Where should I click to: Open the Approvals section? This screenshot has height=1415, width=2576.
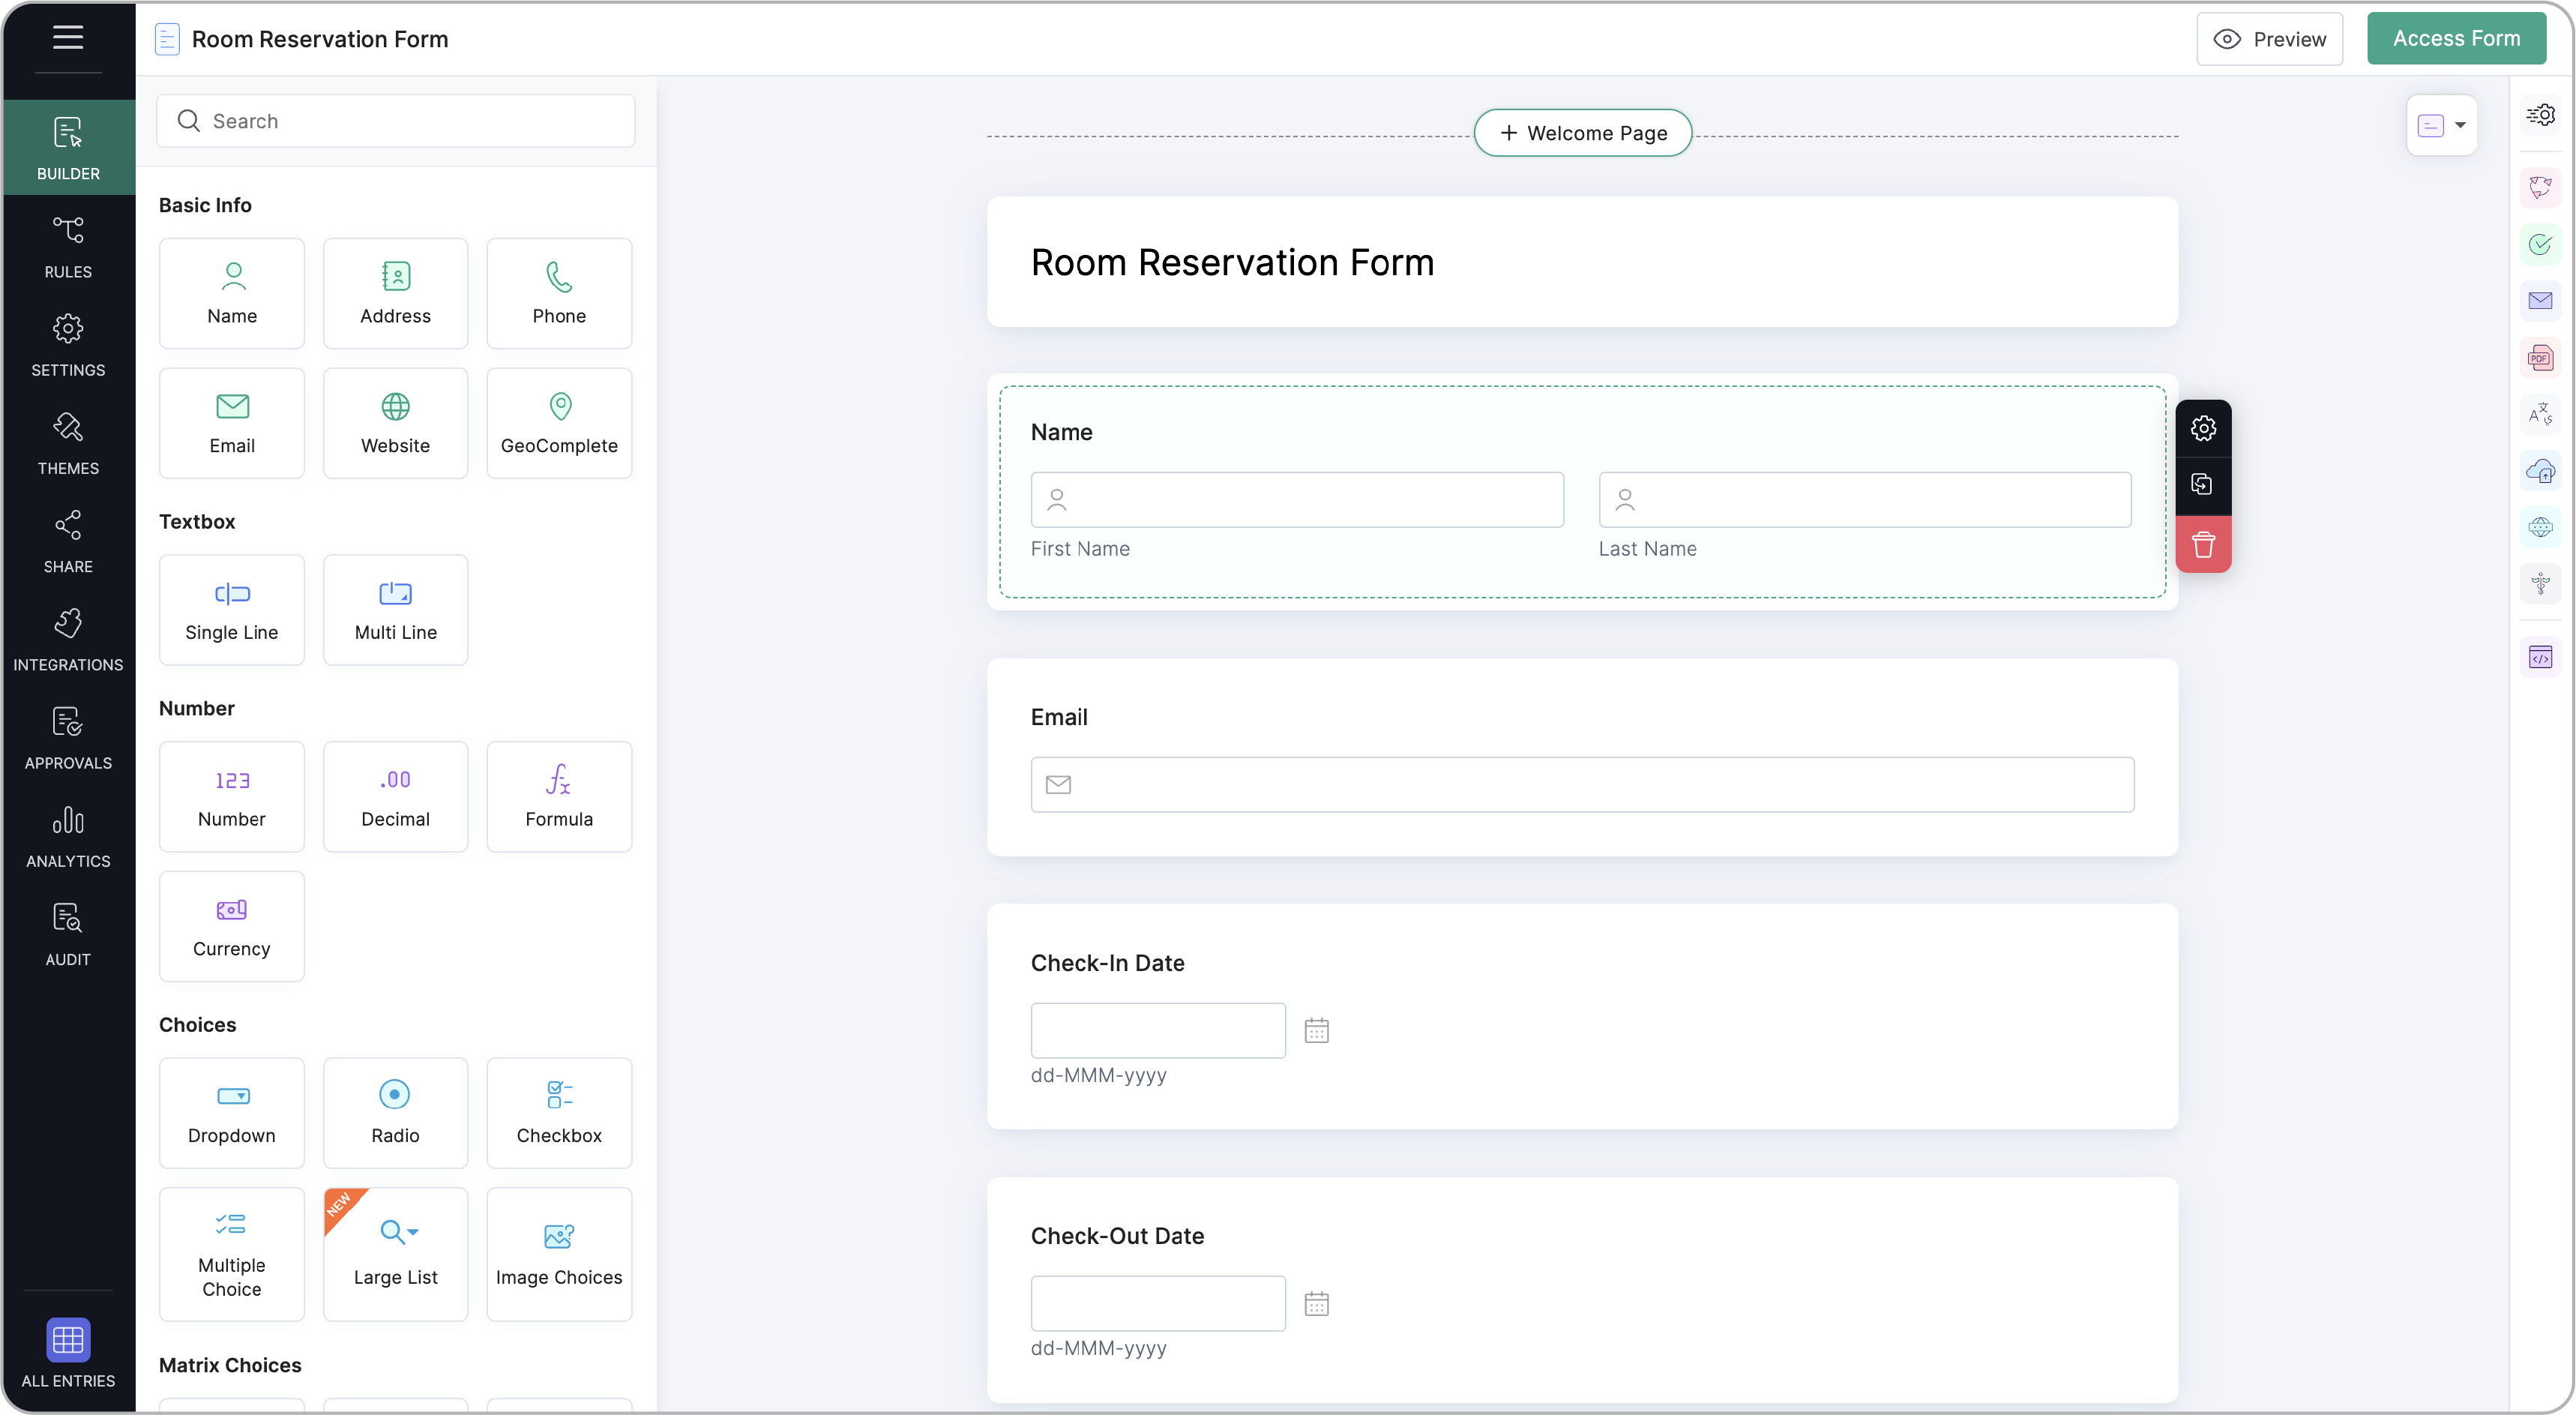point(68,736)
